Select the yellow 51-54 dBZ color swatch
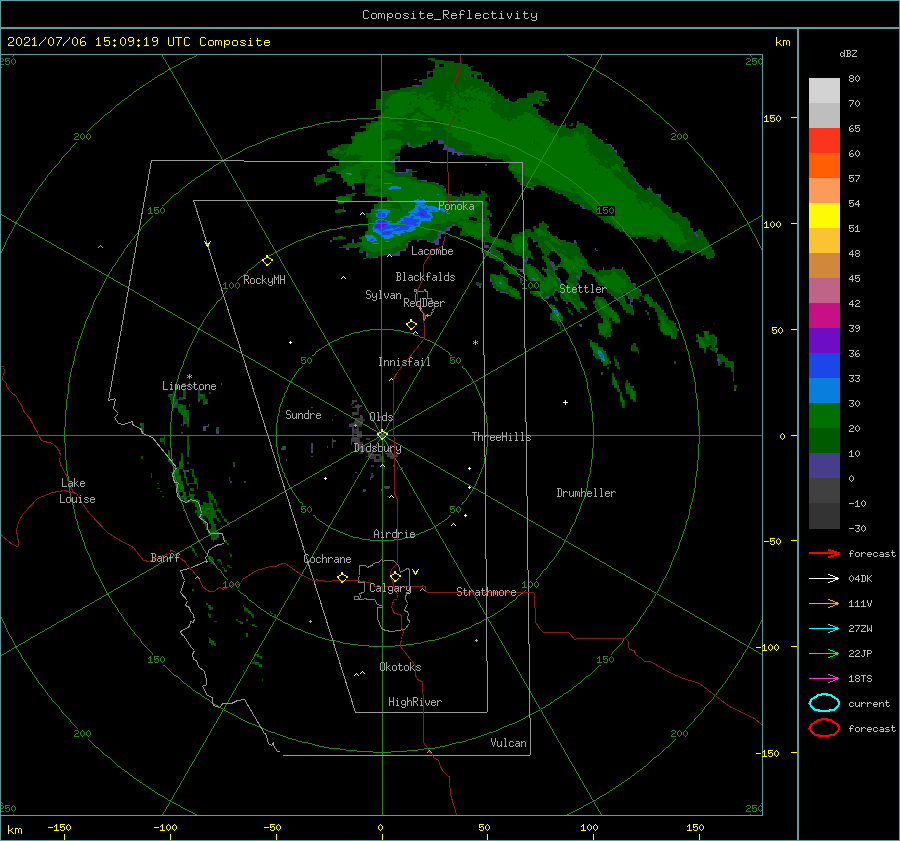The height and width of the screenshot is (841, 900). [x=824, y=216]
